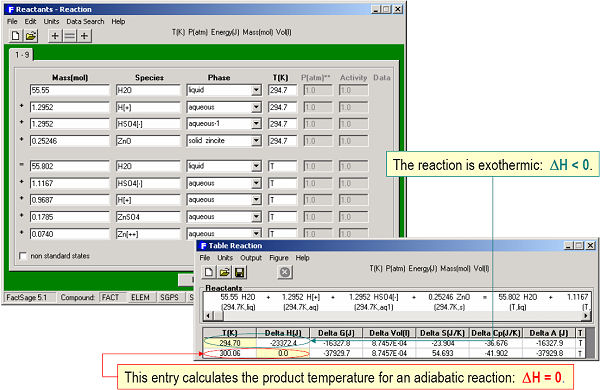Click the SGPS compound database button
Viewport: 600px width, 390px height.
pos(169,297)
